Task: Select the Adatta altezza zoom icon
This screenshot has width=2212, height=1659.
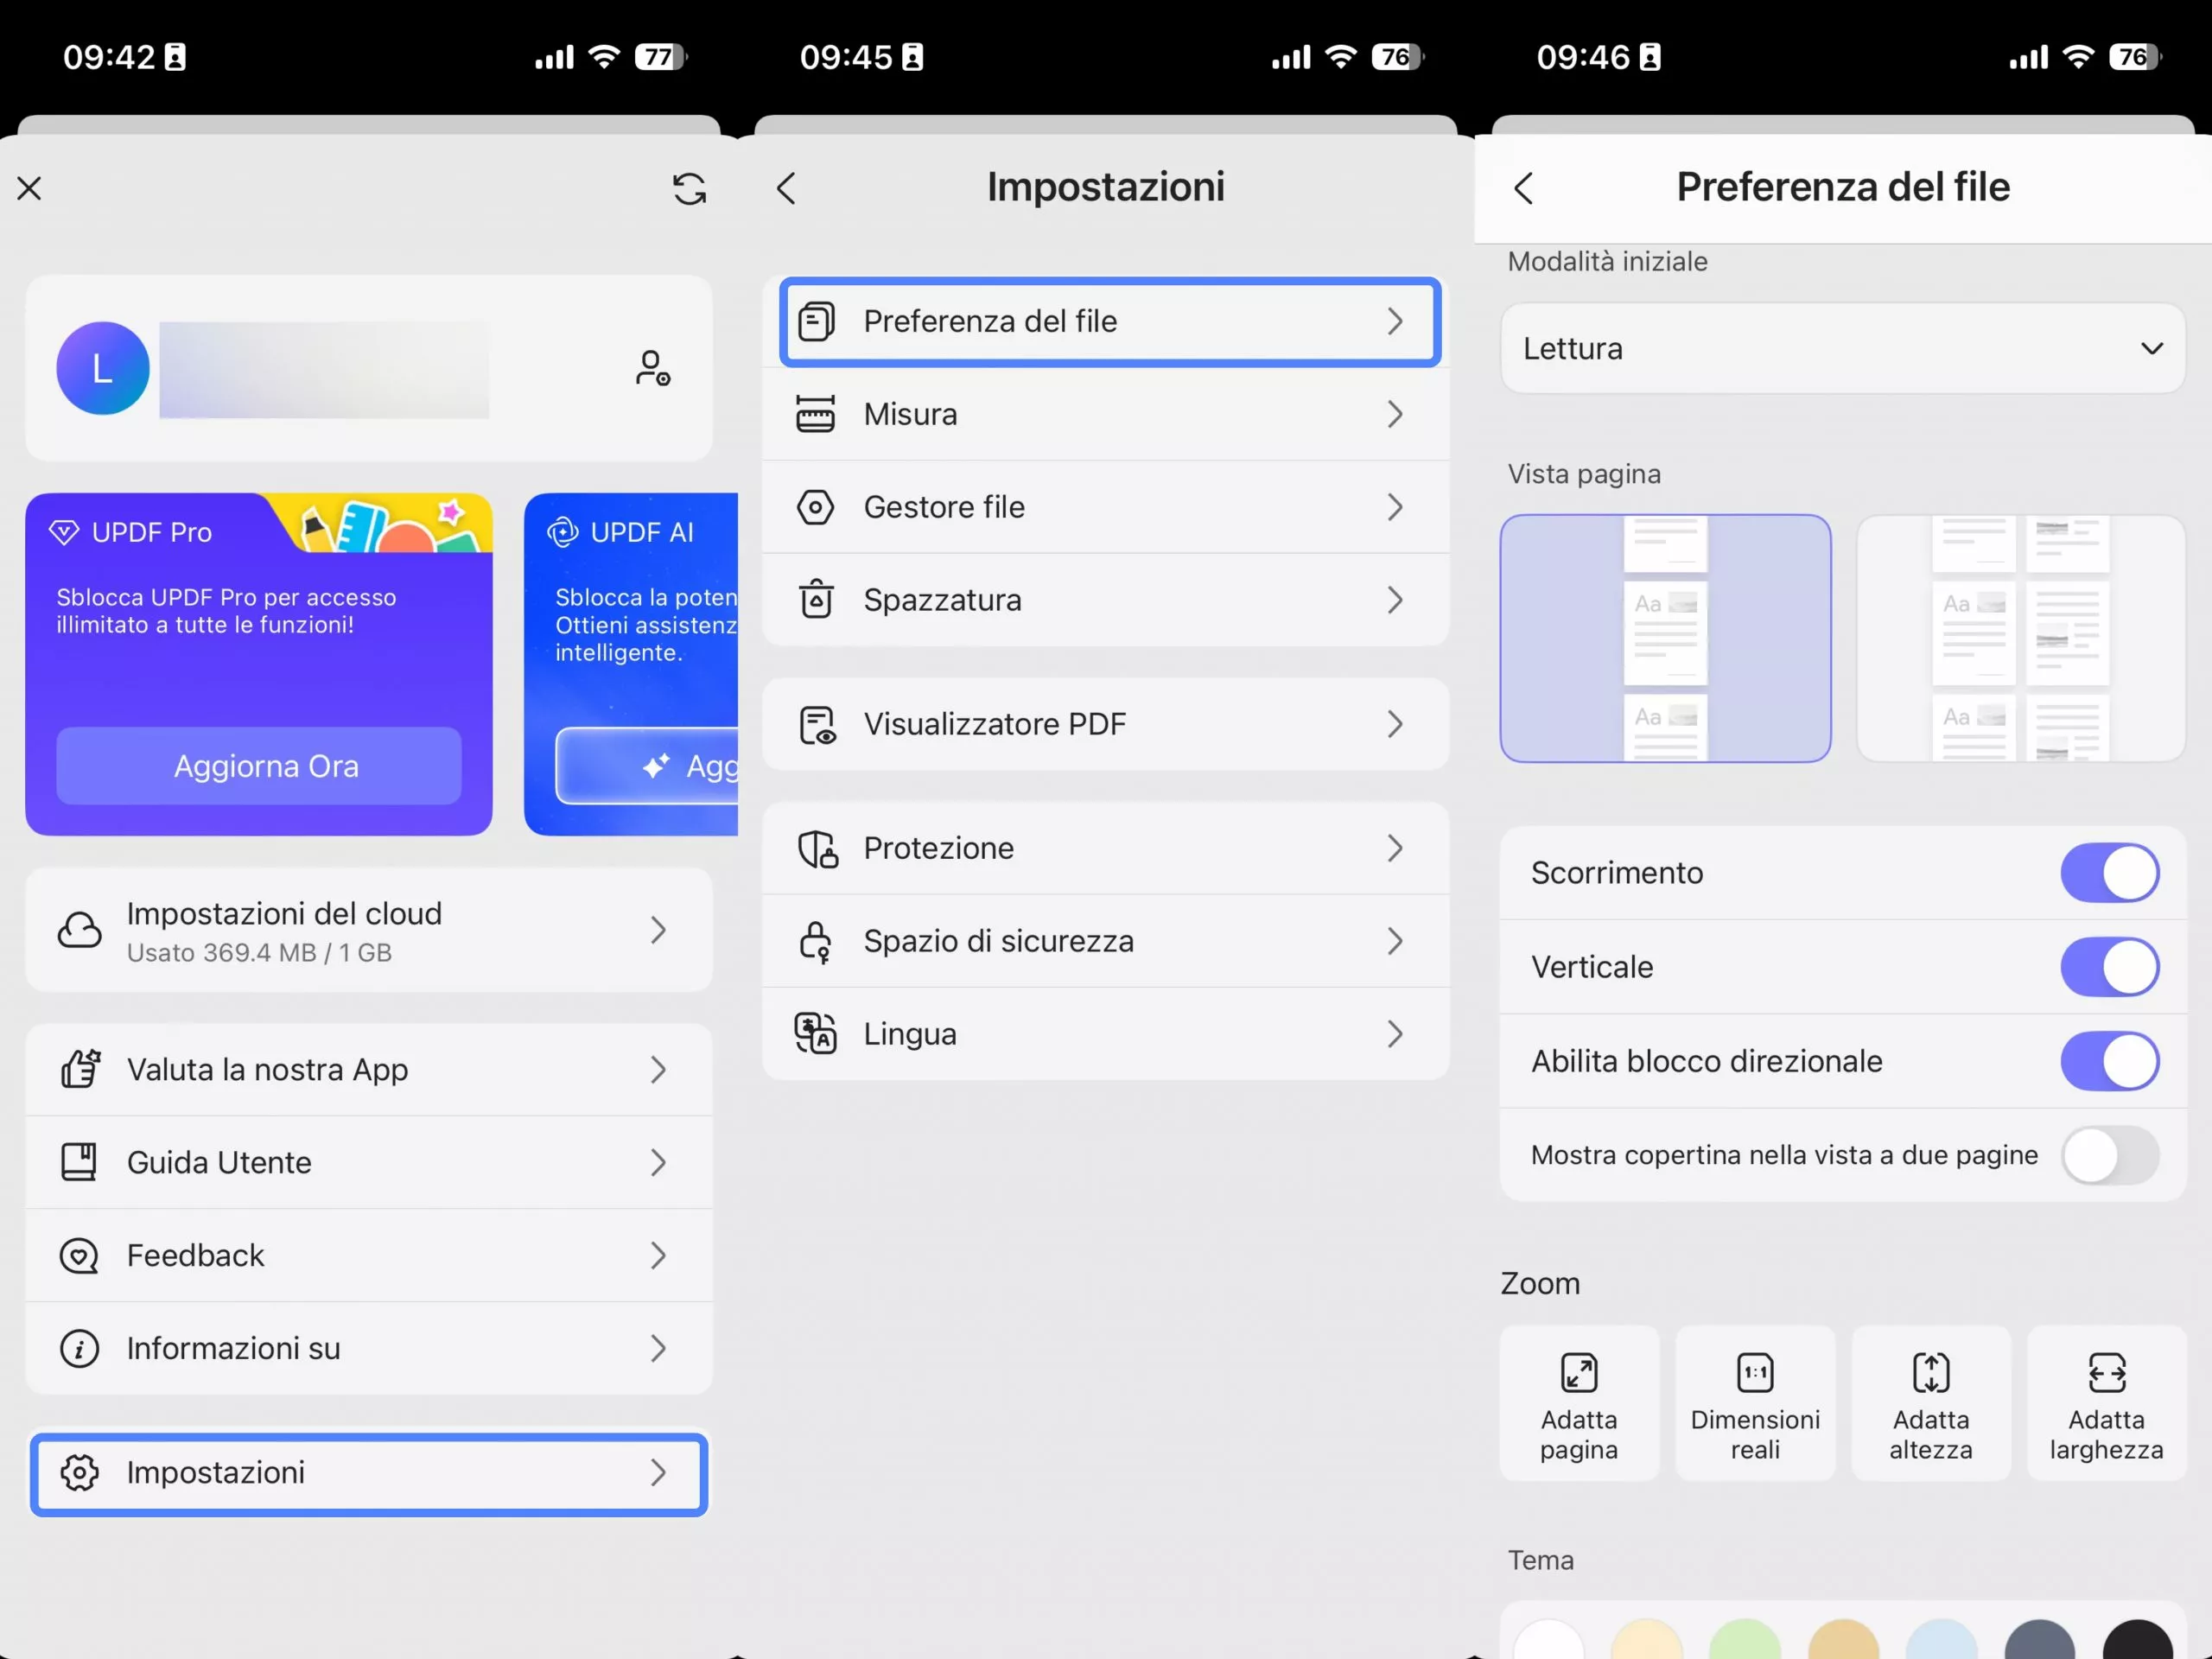Action: pyautogui.click(x=1930, y=1372)
